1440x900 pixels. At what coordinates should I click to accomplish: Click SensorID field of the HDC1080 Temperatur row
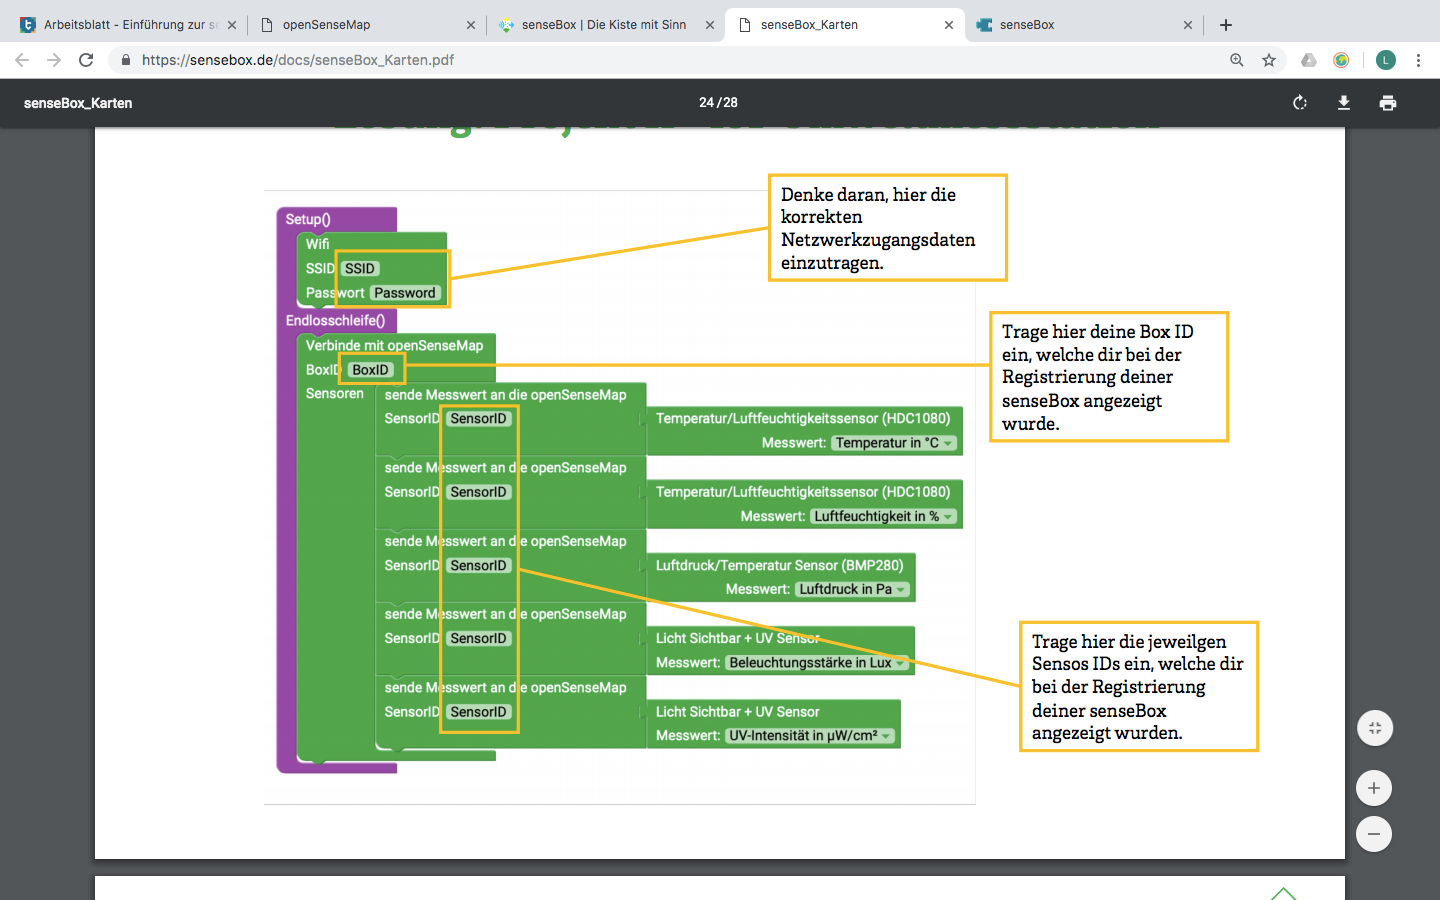(x=479, y=419)
